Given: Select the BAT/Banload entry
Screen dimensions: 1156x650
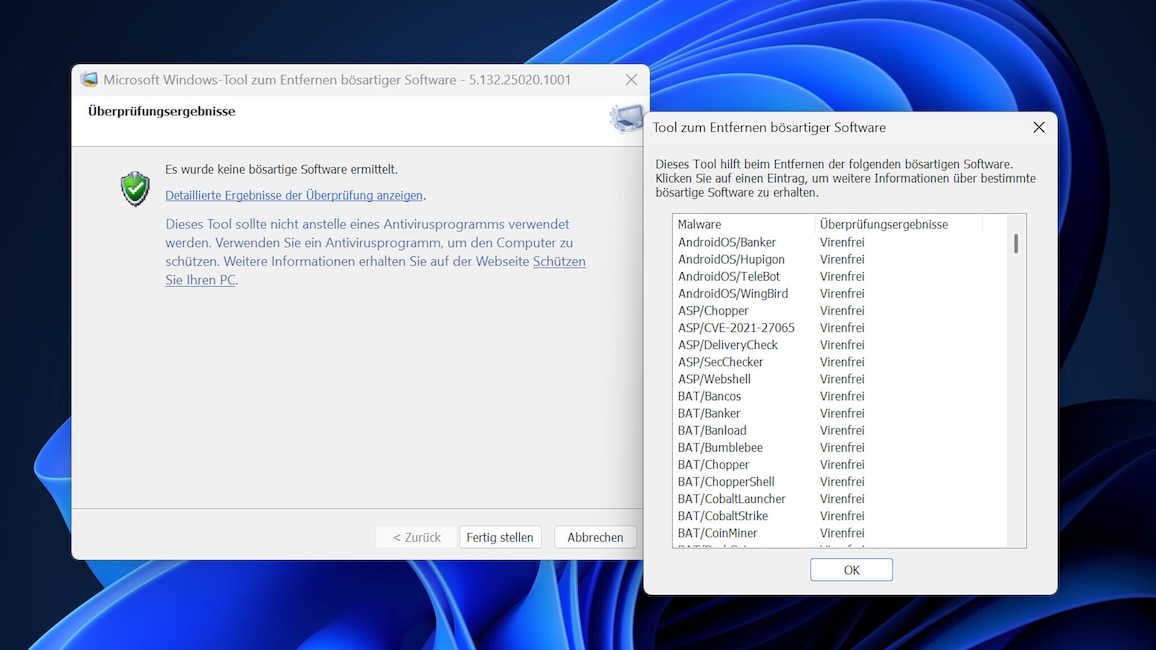Looking at the screenshot, I should pyautogui.click(x=711, y=430).
